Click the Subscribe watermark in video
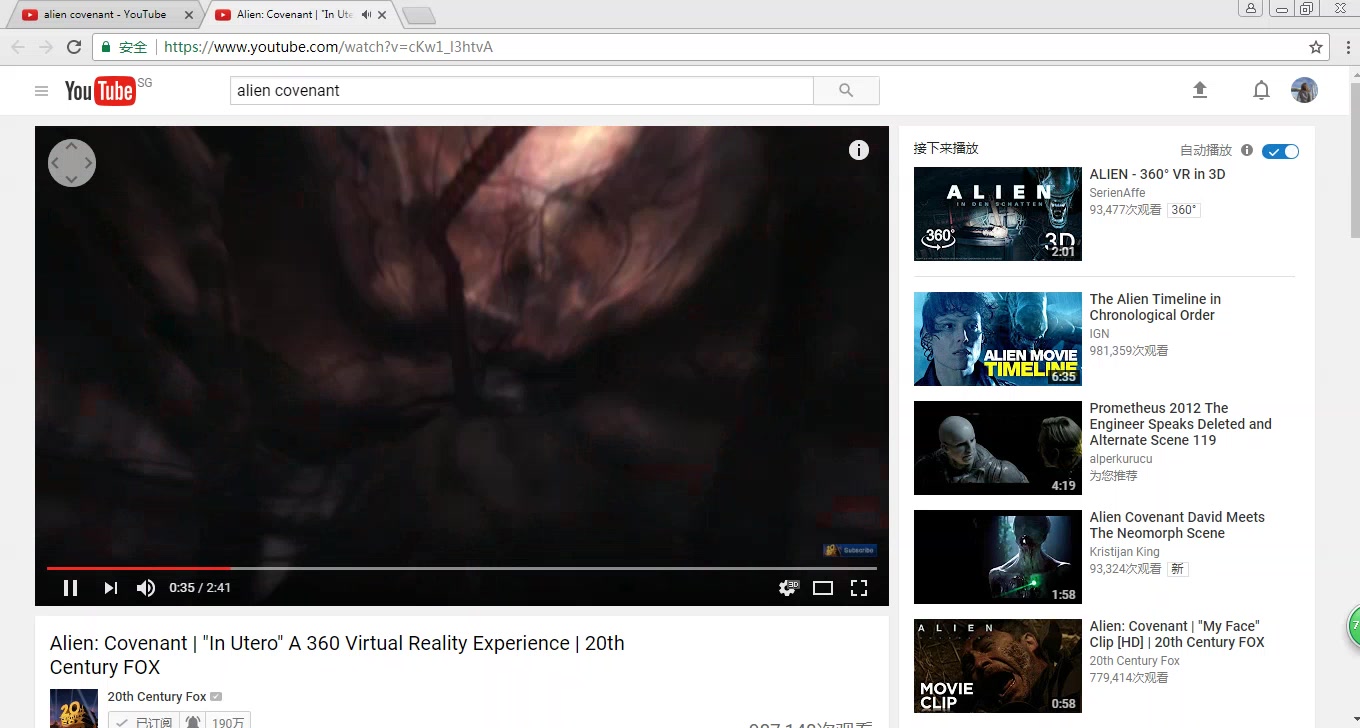 [x=850, y=550]
